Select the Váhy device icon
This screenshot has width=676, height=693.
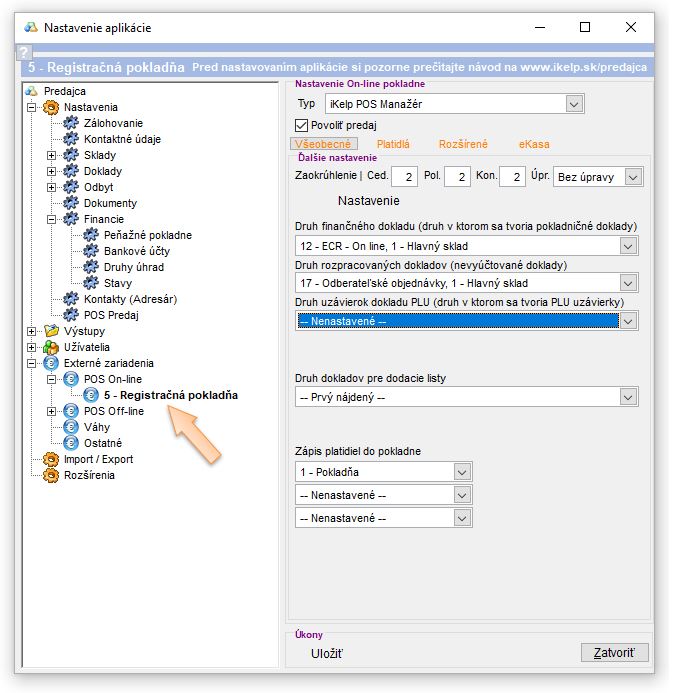tap(70, 427)
